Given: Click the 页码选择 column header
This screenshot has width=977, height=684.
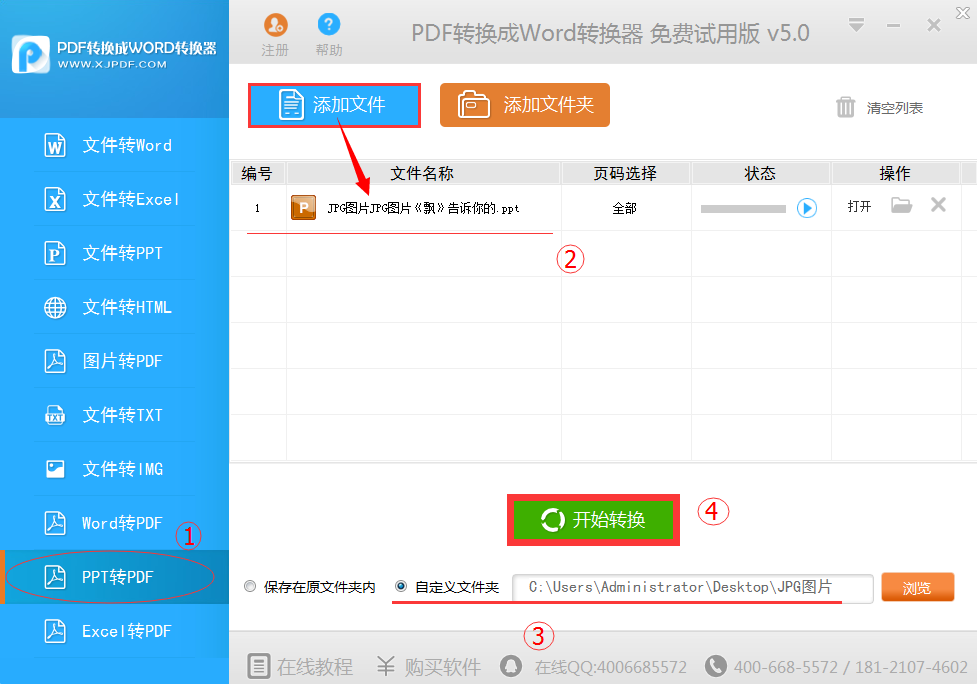Looking at the screenshot, I should coord(626,173).
